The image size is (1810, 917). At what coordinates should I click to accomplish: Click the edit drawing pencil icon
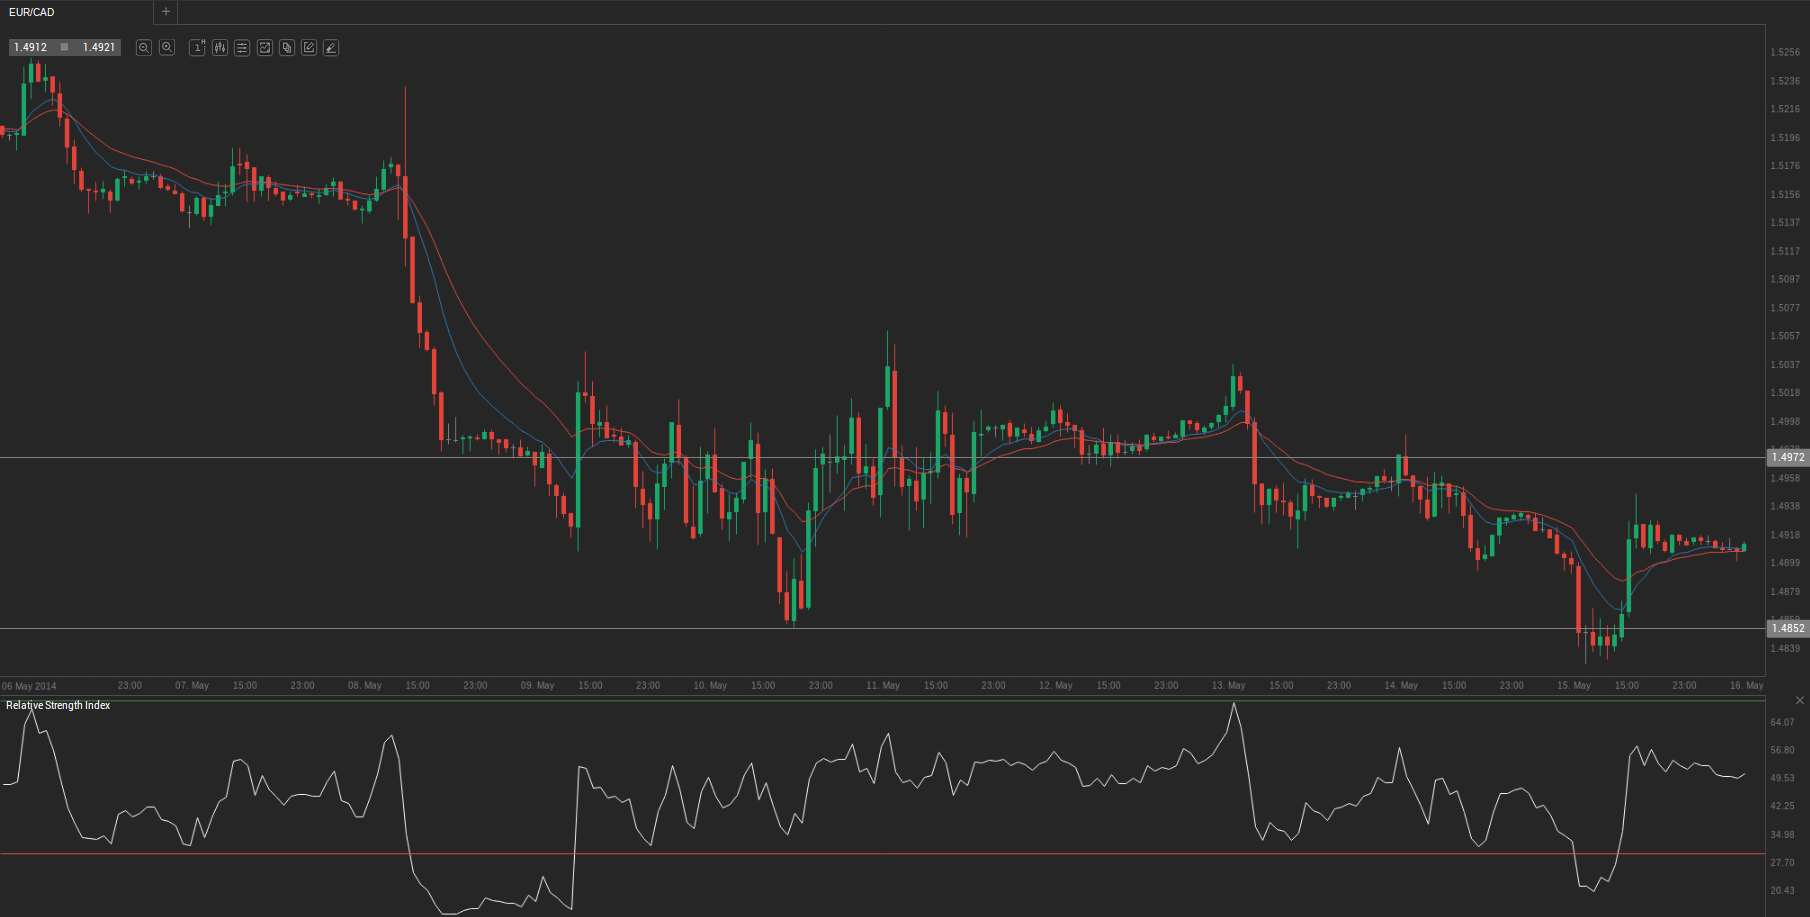tap(309, 47)
